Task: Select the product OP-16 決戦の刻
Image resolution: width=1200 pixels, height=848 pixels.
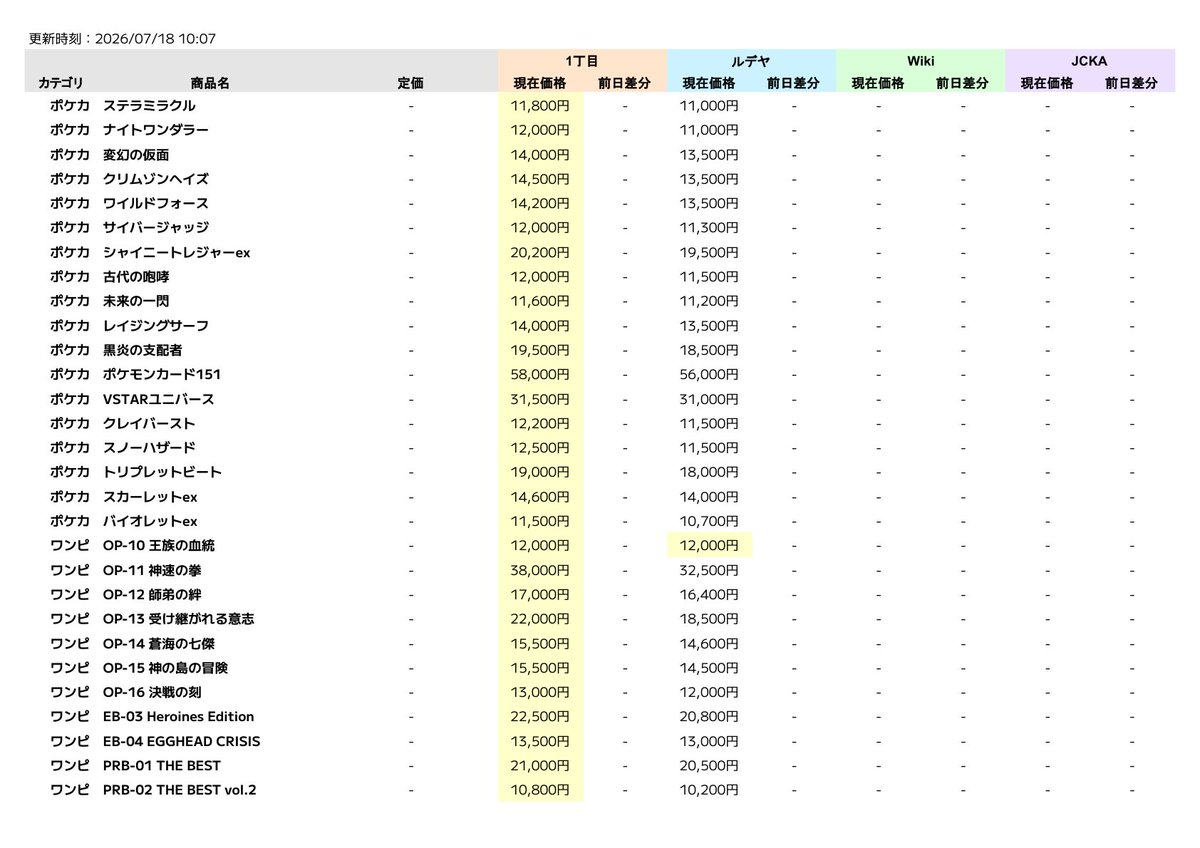Action: 153,692
